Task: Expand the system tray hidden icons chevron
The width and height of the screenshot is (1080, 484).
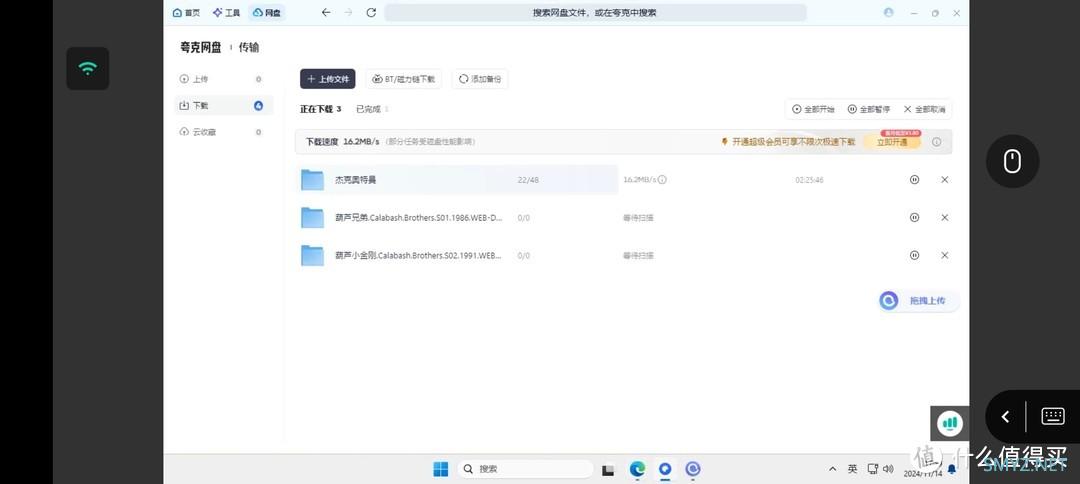Action: [x=833, y=469]
